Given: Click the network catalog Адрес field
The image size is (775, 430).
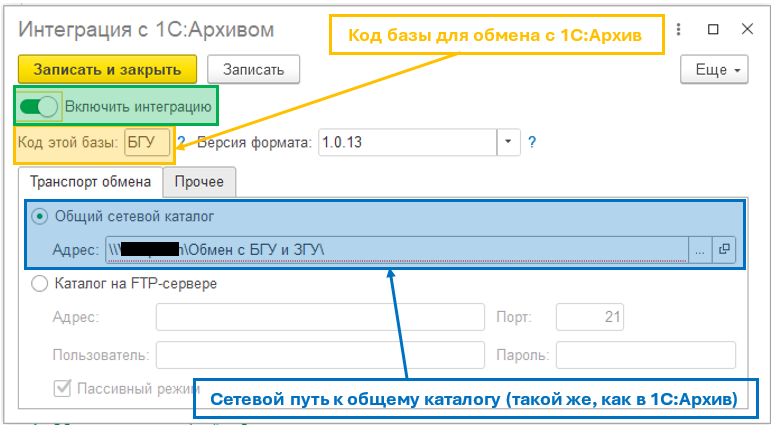Looking at the screenshot, I should point(396,250).
